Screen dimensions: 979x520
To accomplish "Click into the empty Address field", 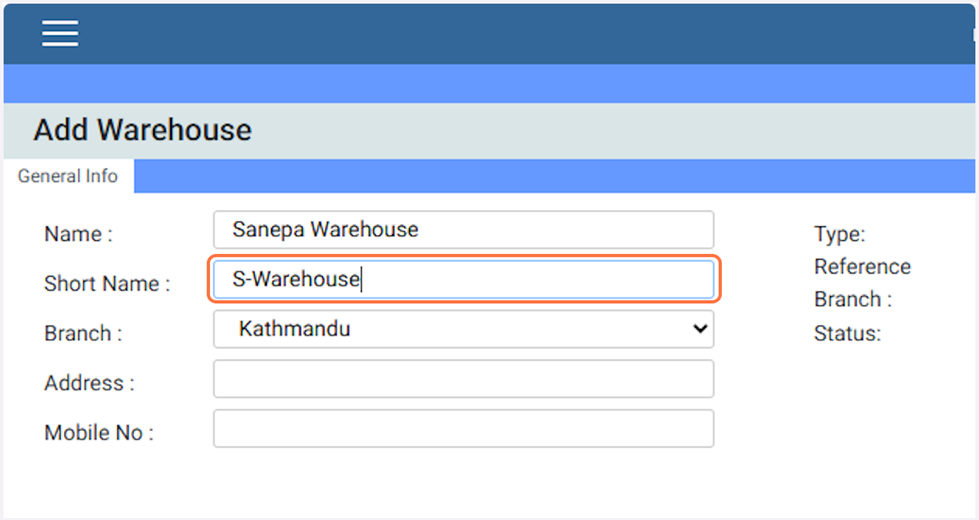I will point(463,380).
